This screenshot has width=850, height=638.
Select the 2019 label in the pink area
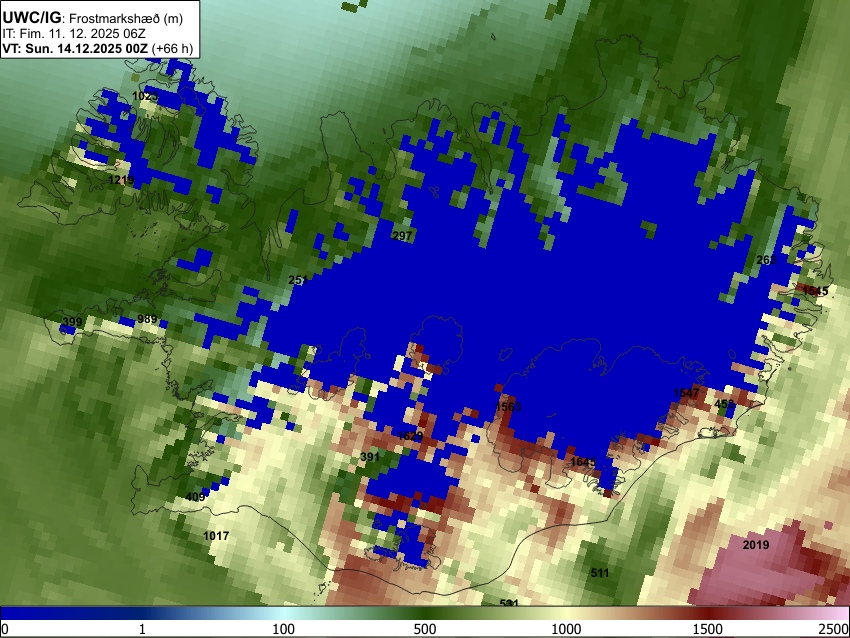[756, 545]
